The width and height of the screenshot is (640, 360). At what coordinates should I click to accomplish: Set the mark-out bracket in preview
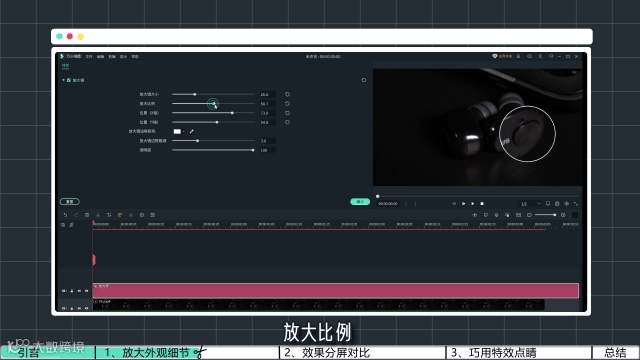pyautogui.click(x=415, y=204)
